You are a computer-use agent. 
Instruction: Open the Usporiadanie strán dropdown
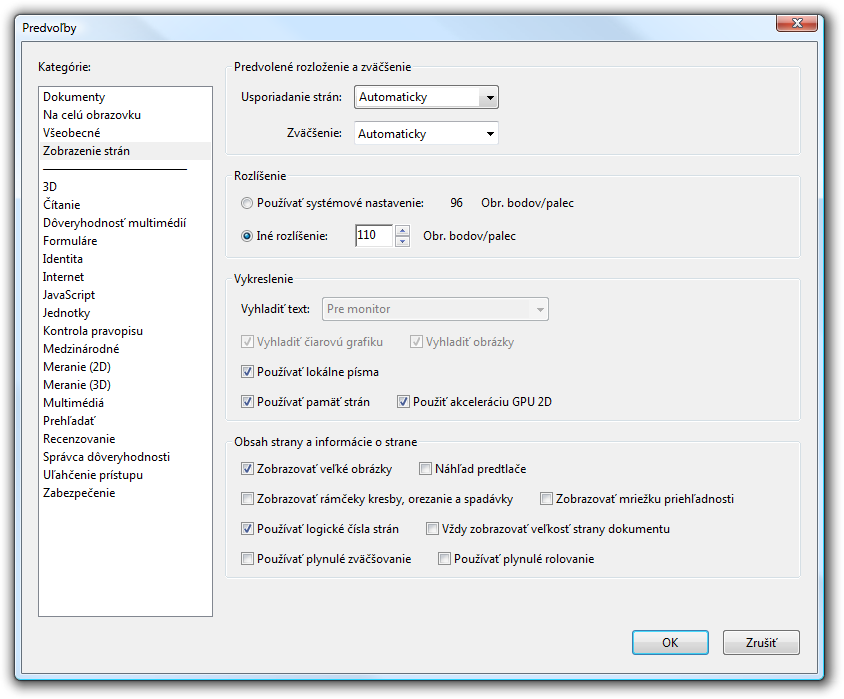487,97
